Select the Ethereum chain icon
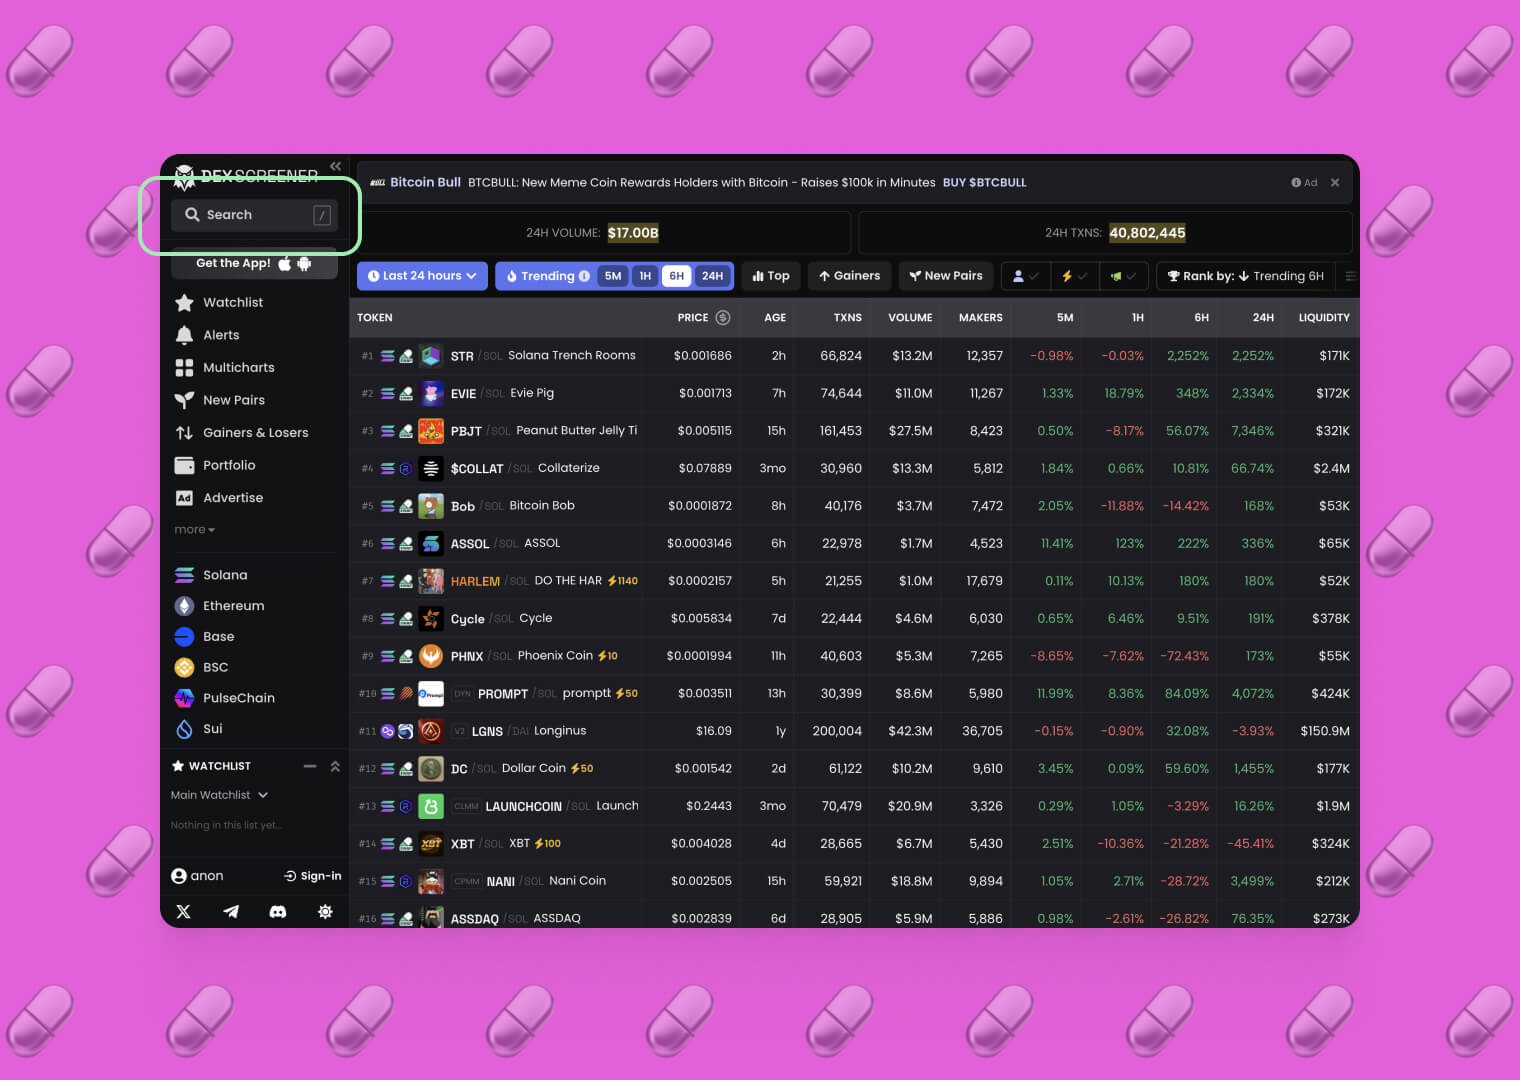 pos(184,606)
